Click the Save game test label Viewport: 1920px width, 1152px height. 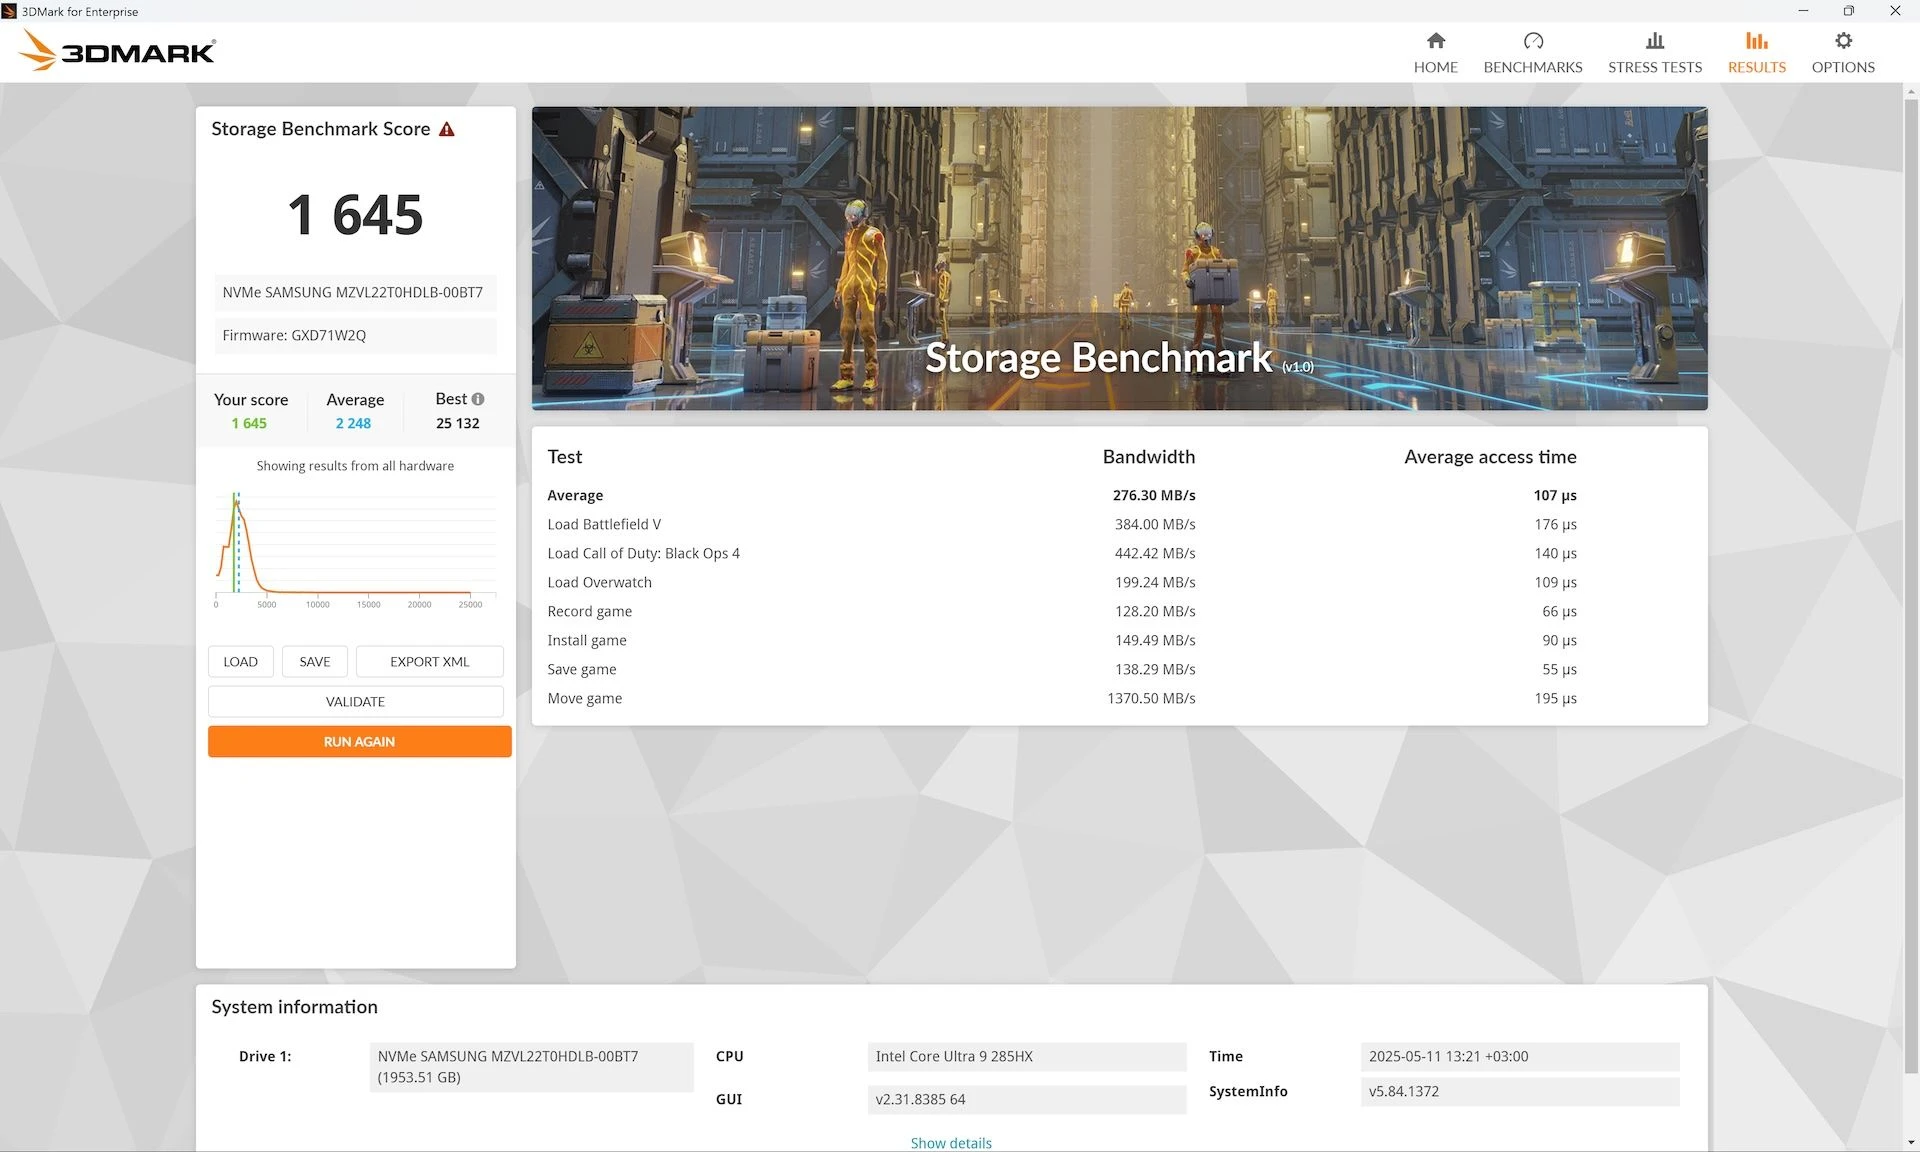(x=582, y=669)
